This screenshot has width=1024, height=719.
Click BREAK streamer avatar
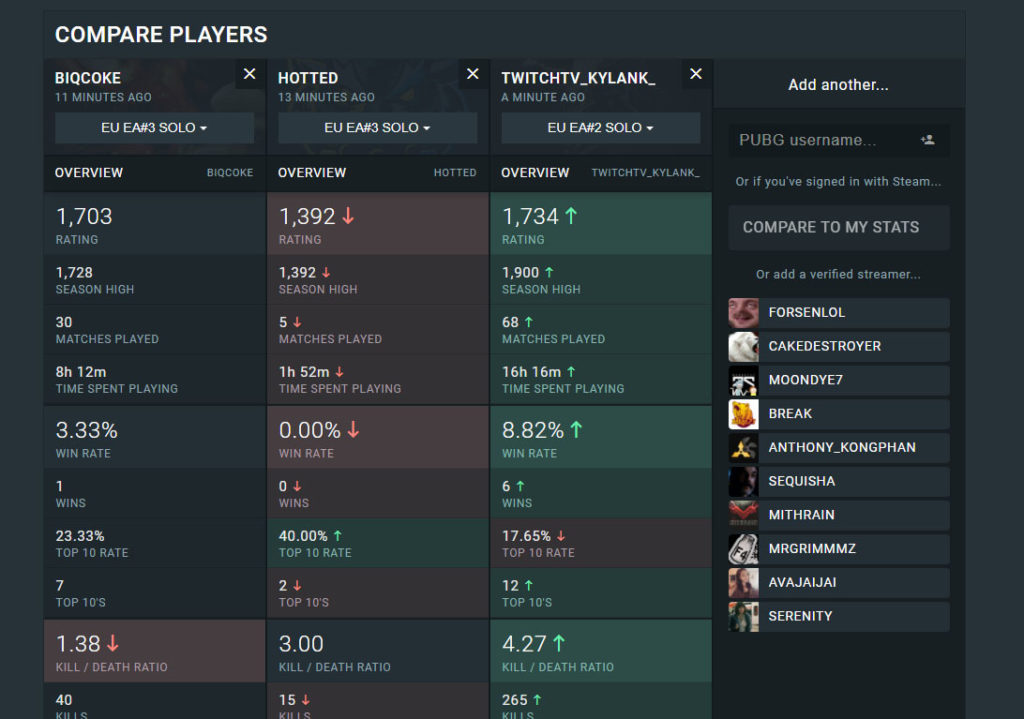(743, 414)
